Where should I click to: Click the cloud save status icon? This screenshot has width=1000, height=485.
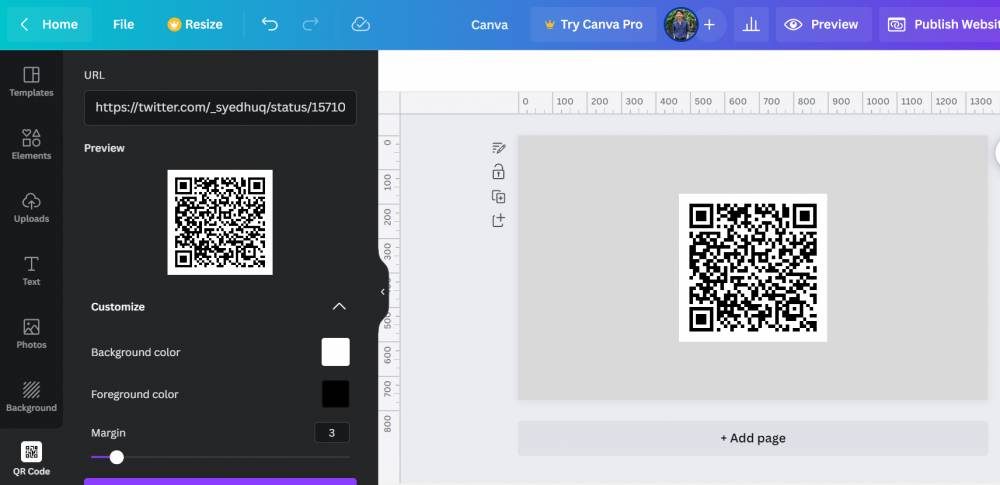click(x=360, y=24)
